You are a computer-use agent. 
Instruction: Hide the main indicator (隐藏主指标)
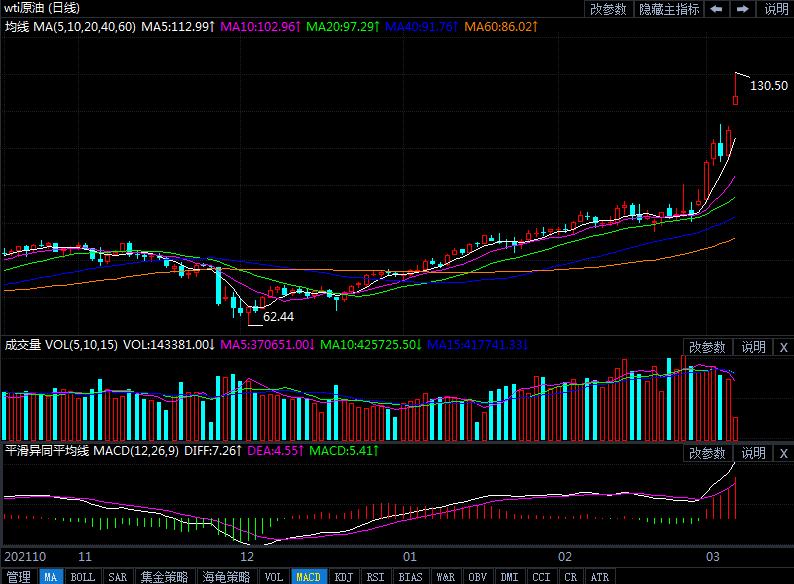[669, 9]
